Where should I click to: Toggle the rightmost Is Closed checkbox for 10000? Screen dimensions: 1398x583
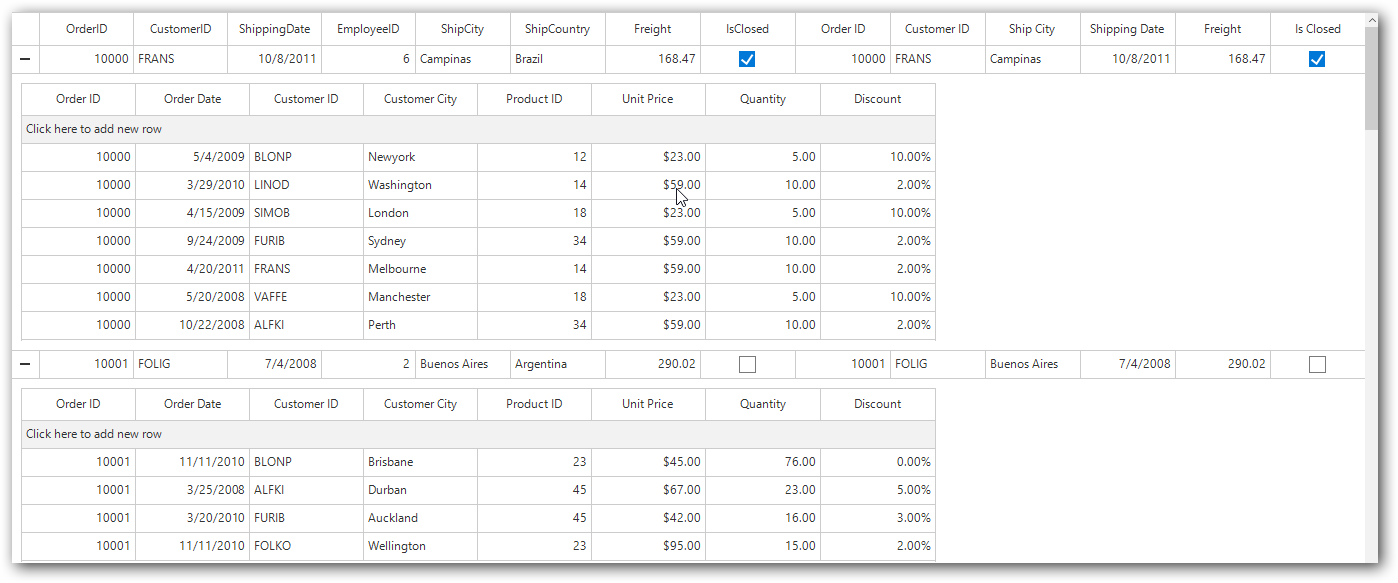click(1316, 59)
